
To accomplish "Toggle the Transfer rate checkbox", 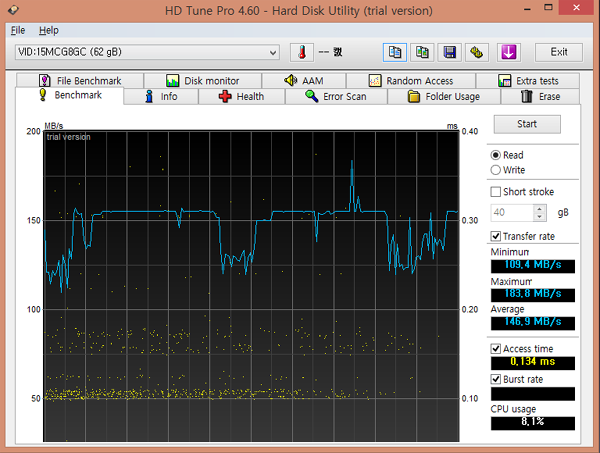I will [496, 236].
